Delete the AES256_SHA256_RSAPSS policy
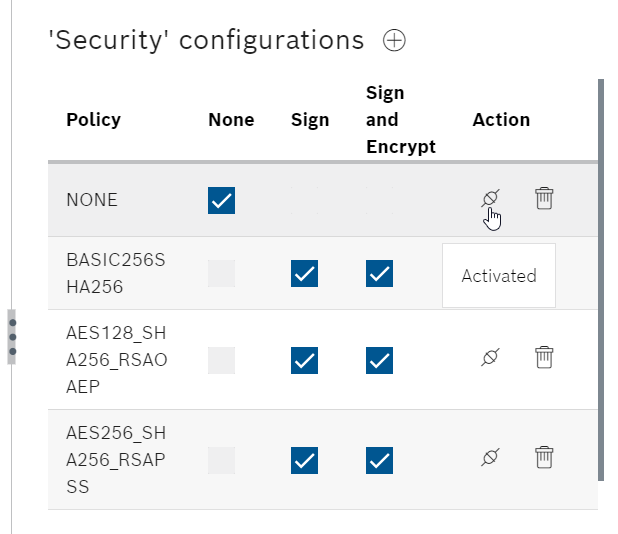Viewport: 618px width, 534px height. click(x=544, y=457)
